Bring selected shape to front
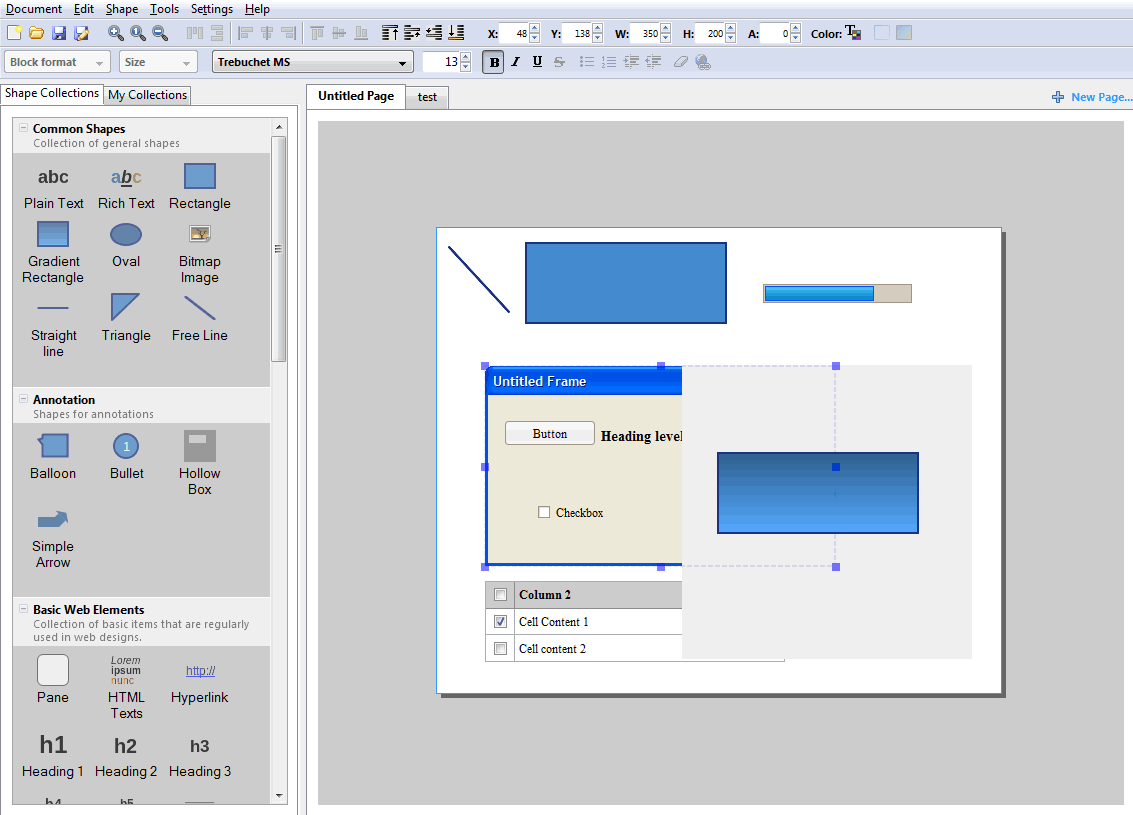1133x815 pixels. point(389,33)
